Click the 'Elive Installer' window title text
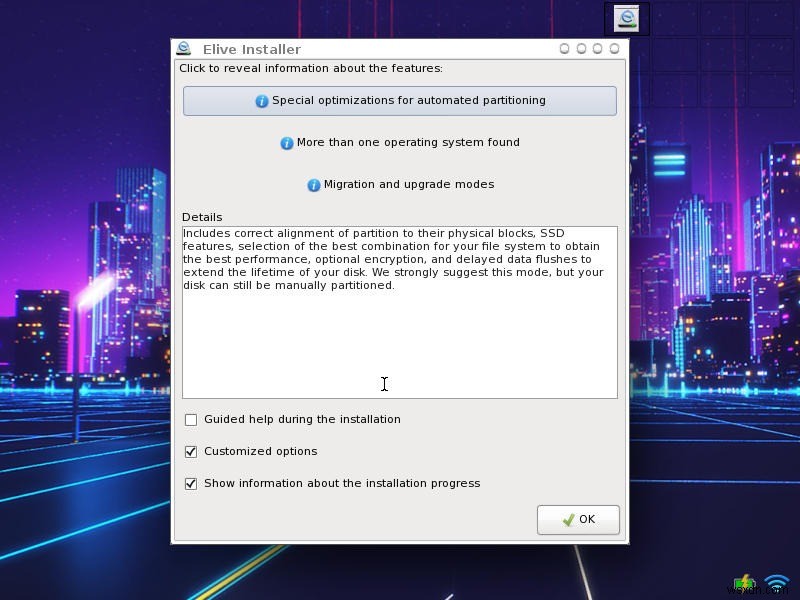The width and height of the screenshot is (800, 600). (251, 48)
